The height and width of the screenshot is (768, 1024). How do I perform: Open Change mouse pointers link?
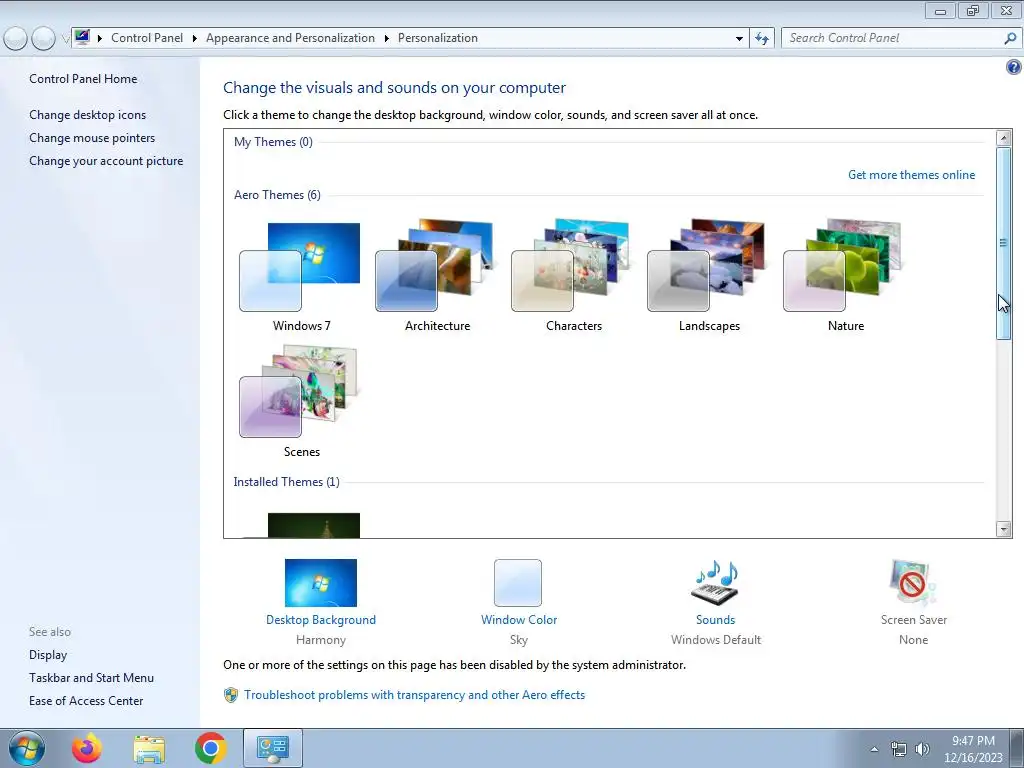coord(92,138)
